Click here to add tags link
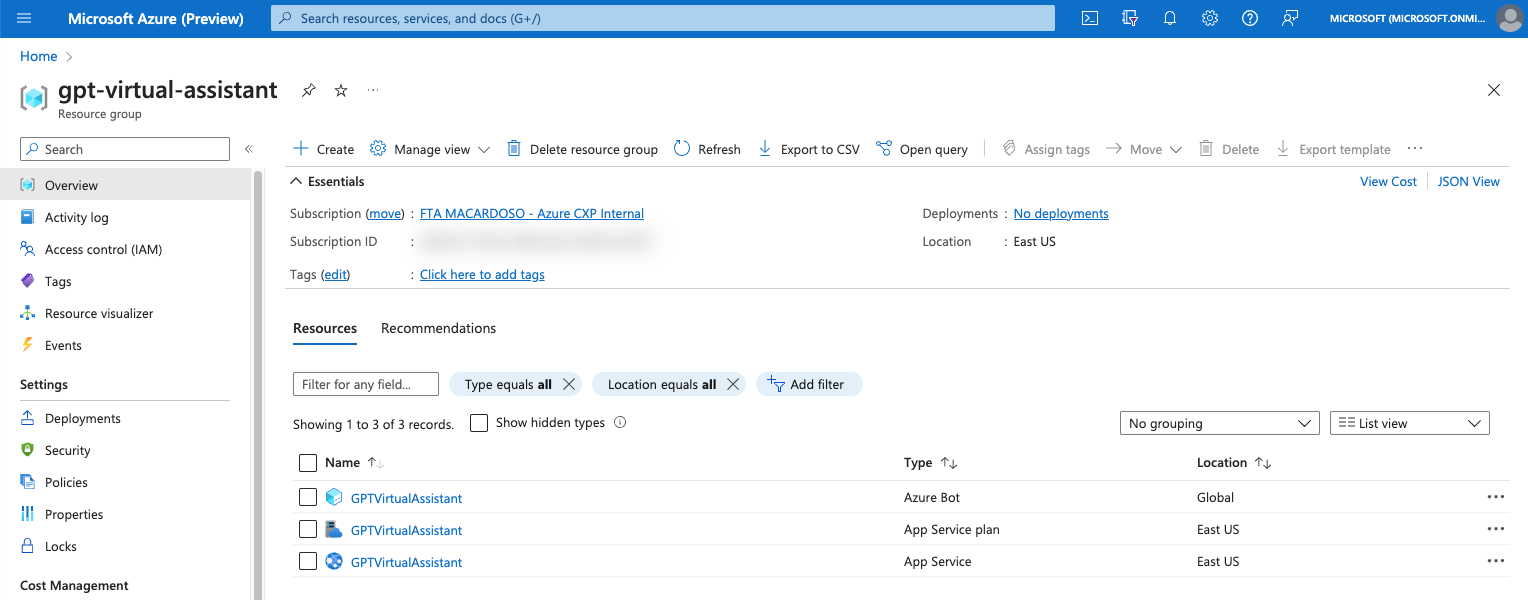This screenshot has height=600, width=1528. coord(482,274)
